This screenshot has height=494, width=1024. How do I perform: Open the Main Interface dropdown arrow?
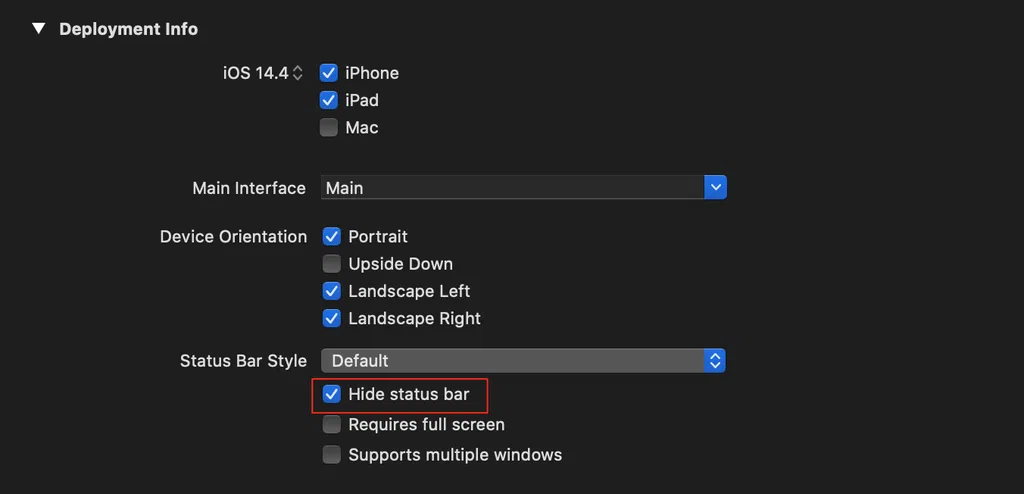[x=716, y=188]
